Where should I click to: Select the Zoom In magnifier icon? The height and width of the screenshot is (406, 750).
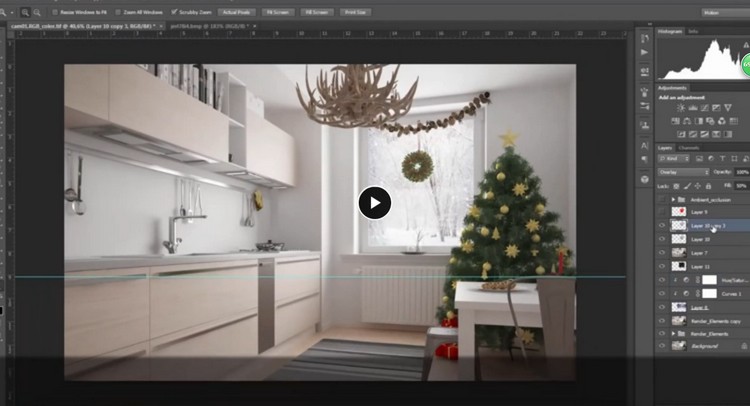[25, 12]
